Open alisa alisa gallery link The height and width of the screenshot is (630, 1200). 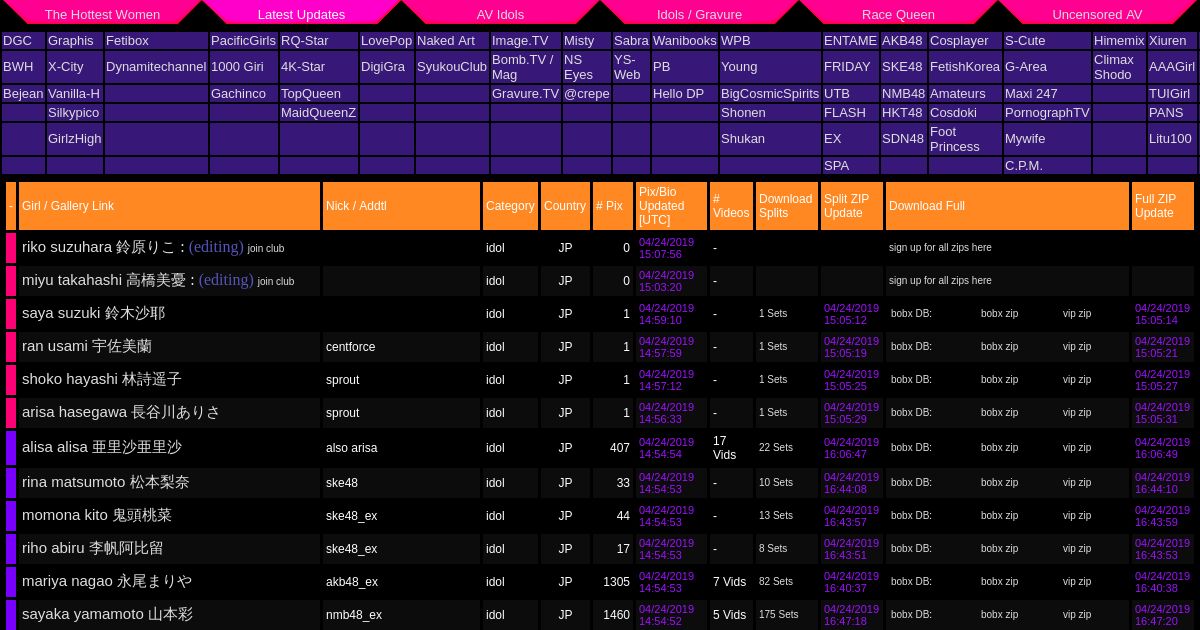coord(101,447)
